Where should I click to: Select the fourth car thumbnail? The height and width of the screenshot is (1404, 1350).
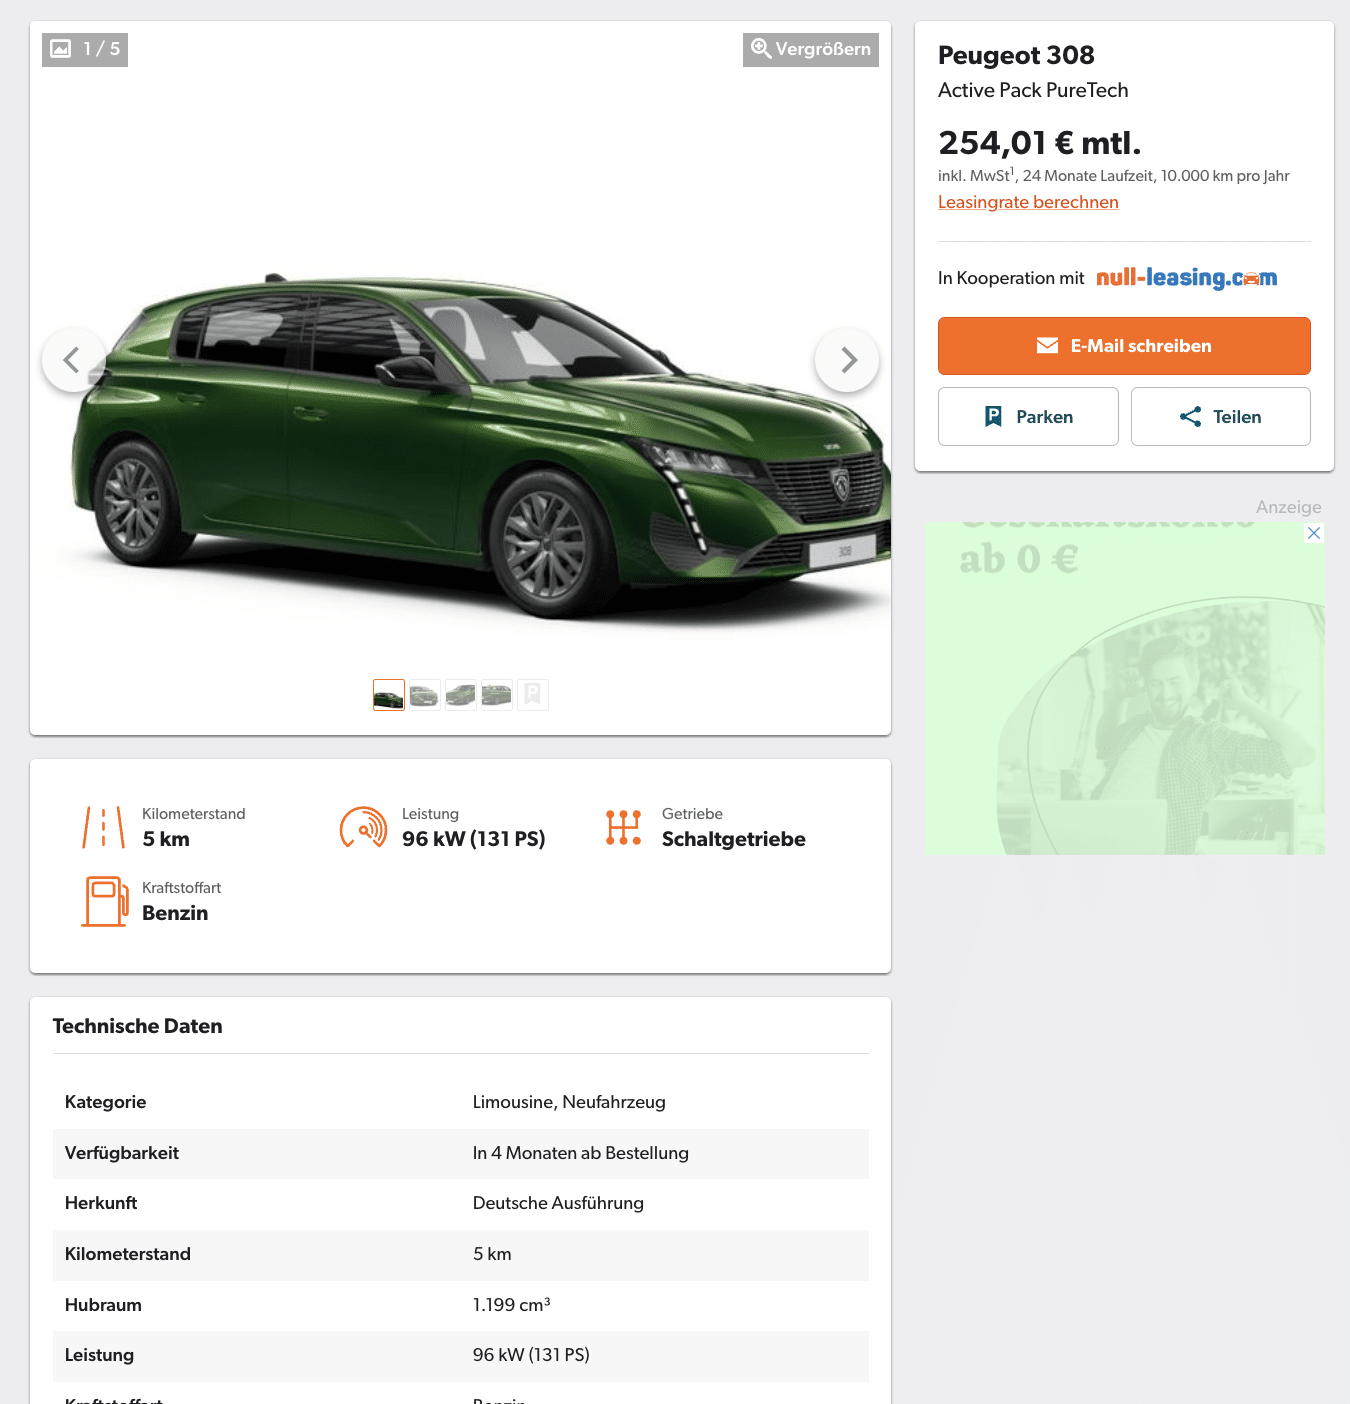click(x=497, y=695)
